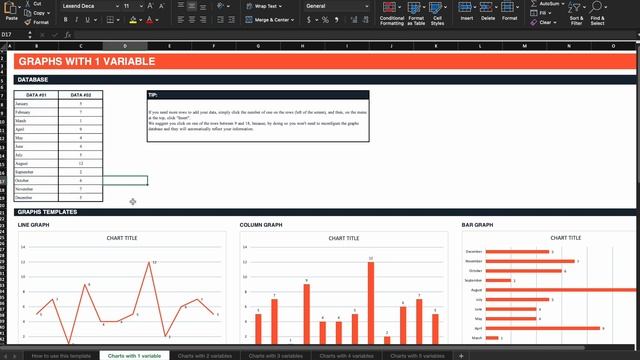640x360 pixels.
Task: Open Cell Styles gallery
Action: coord(437,13)
